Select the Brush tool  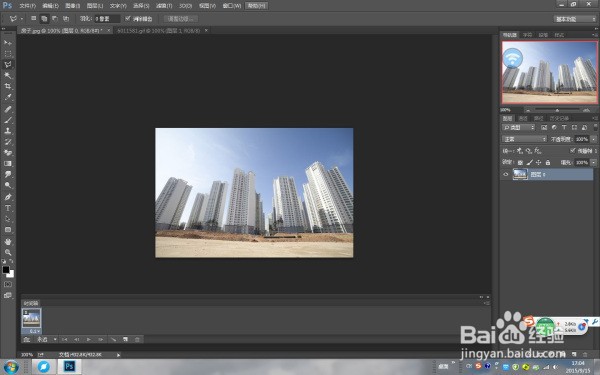tap(8, 120)
